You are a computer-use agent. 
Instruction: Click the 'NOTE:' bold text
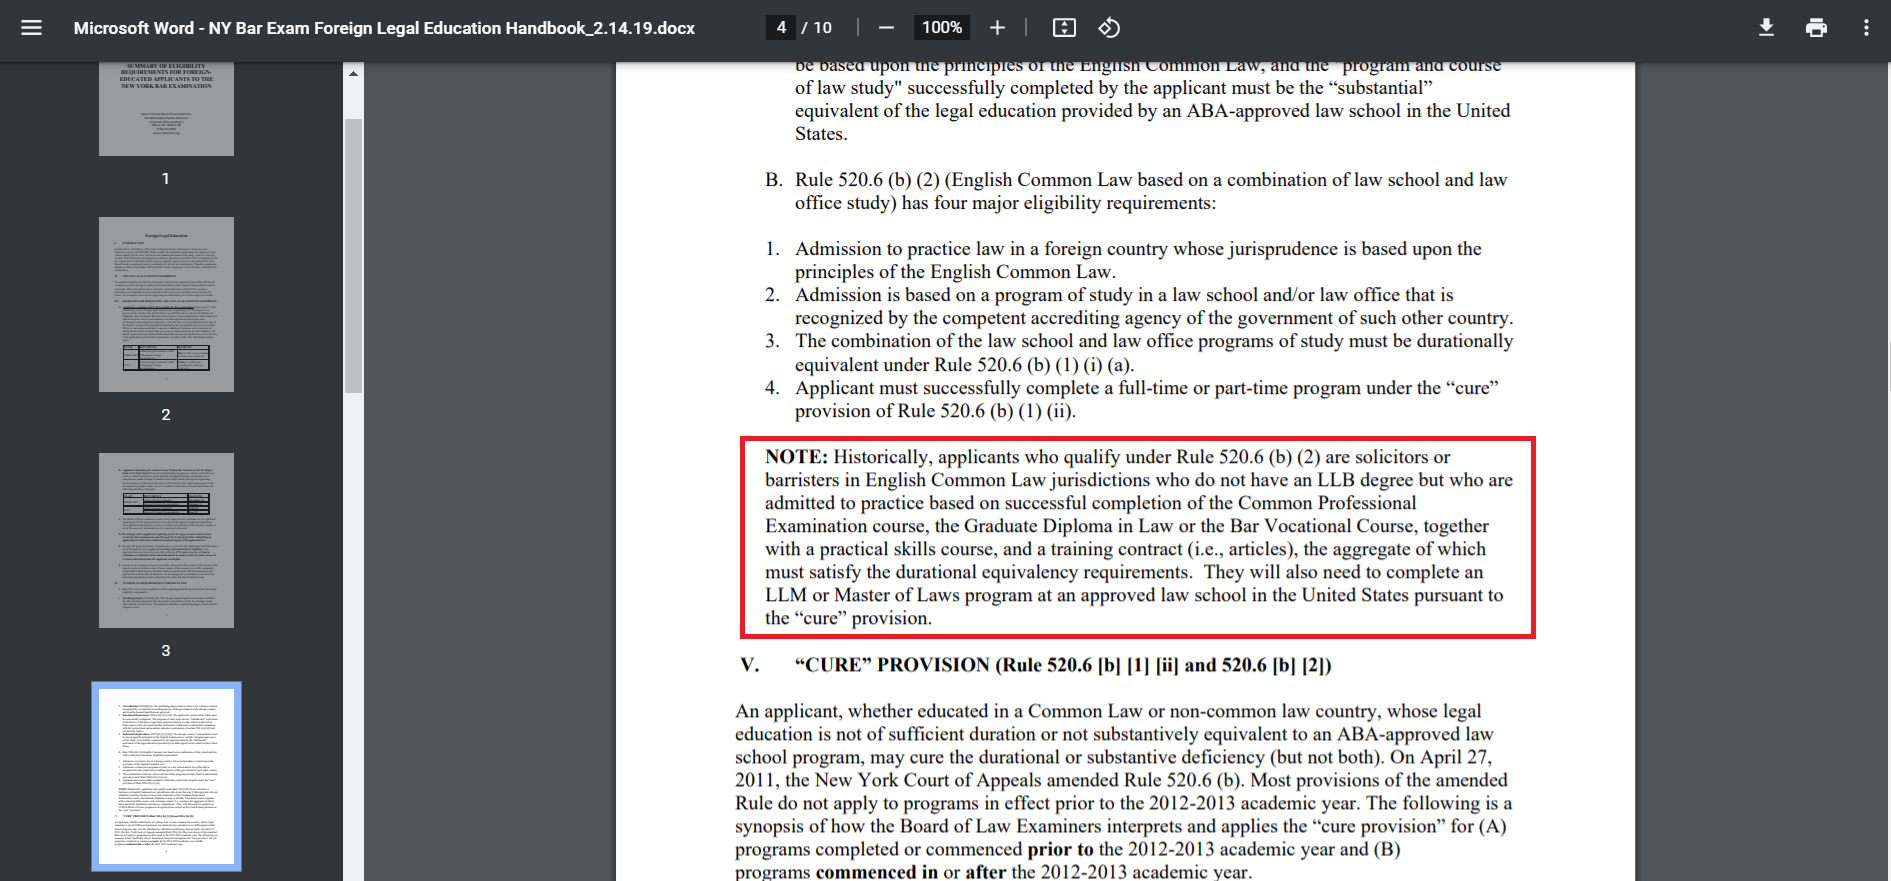(x=796, y=457)
